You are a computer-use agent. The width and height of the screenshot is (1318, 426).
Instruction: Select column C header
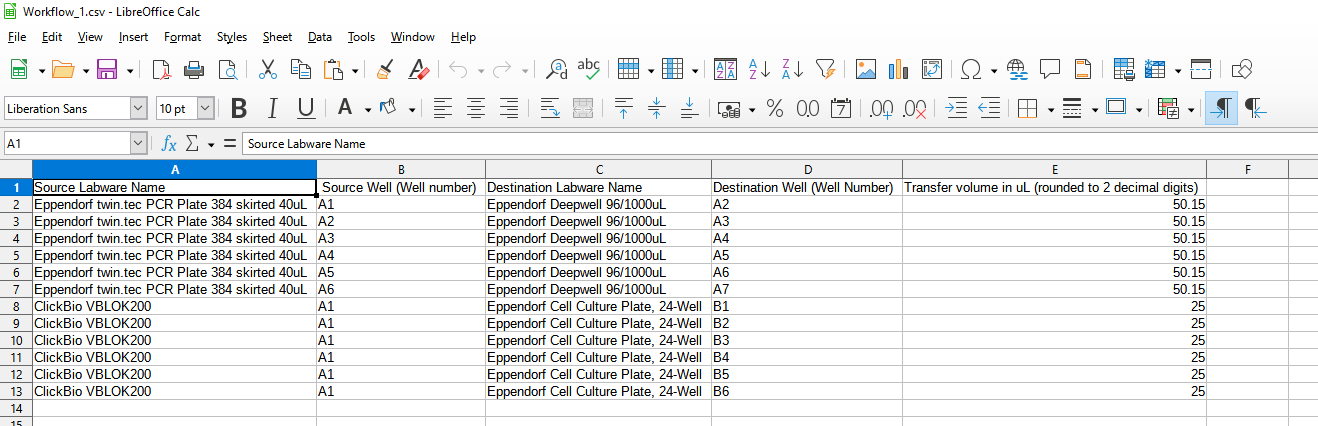pyautogui.click(x=599, y=170)
